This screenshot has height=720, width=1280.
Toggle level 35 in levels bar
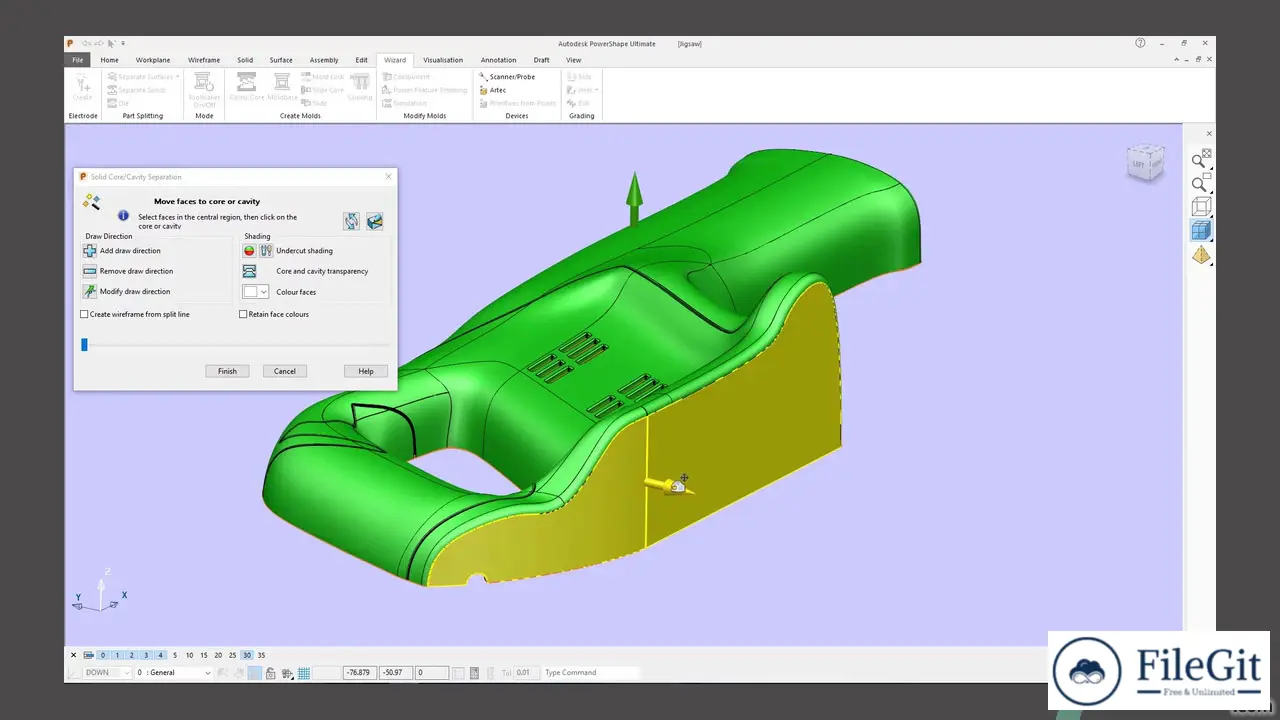261,655
